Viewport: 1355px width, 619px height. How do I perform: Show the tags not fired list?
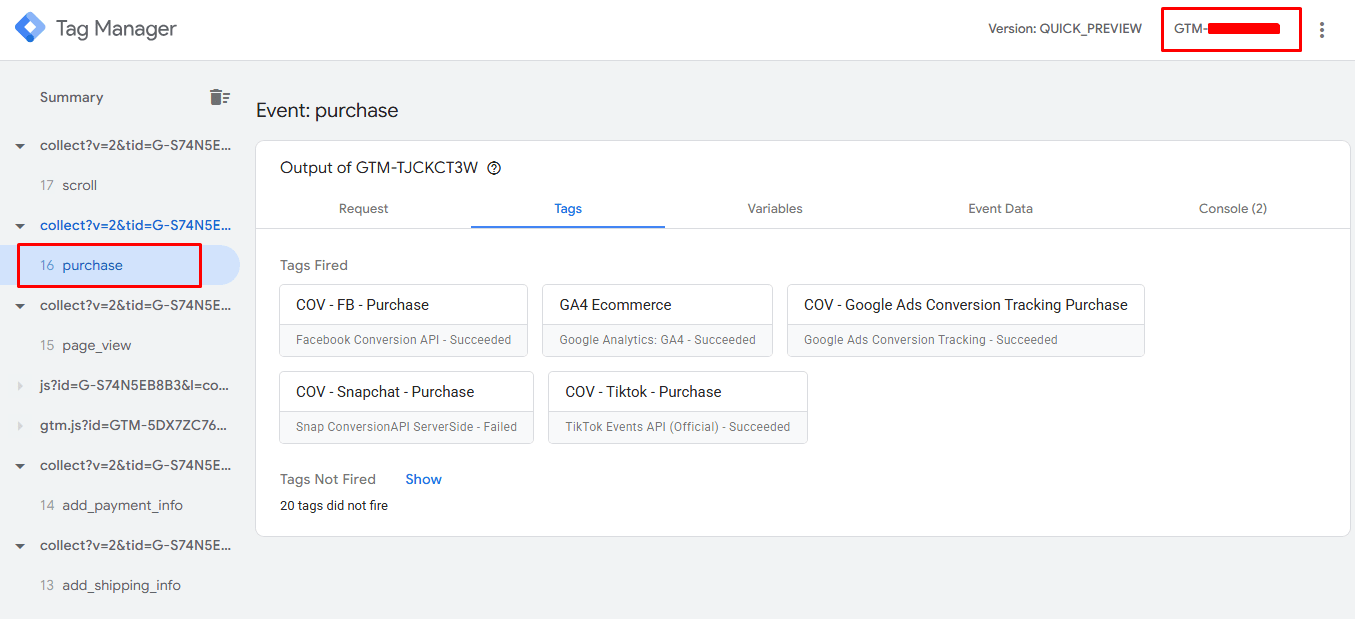423,479
